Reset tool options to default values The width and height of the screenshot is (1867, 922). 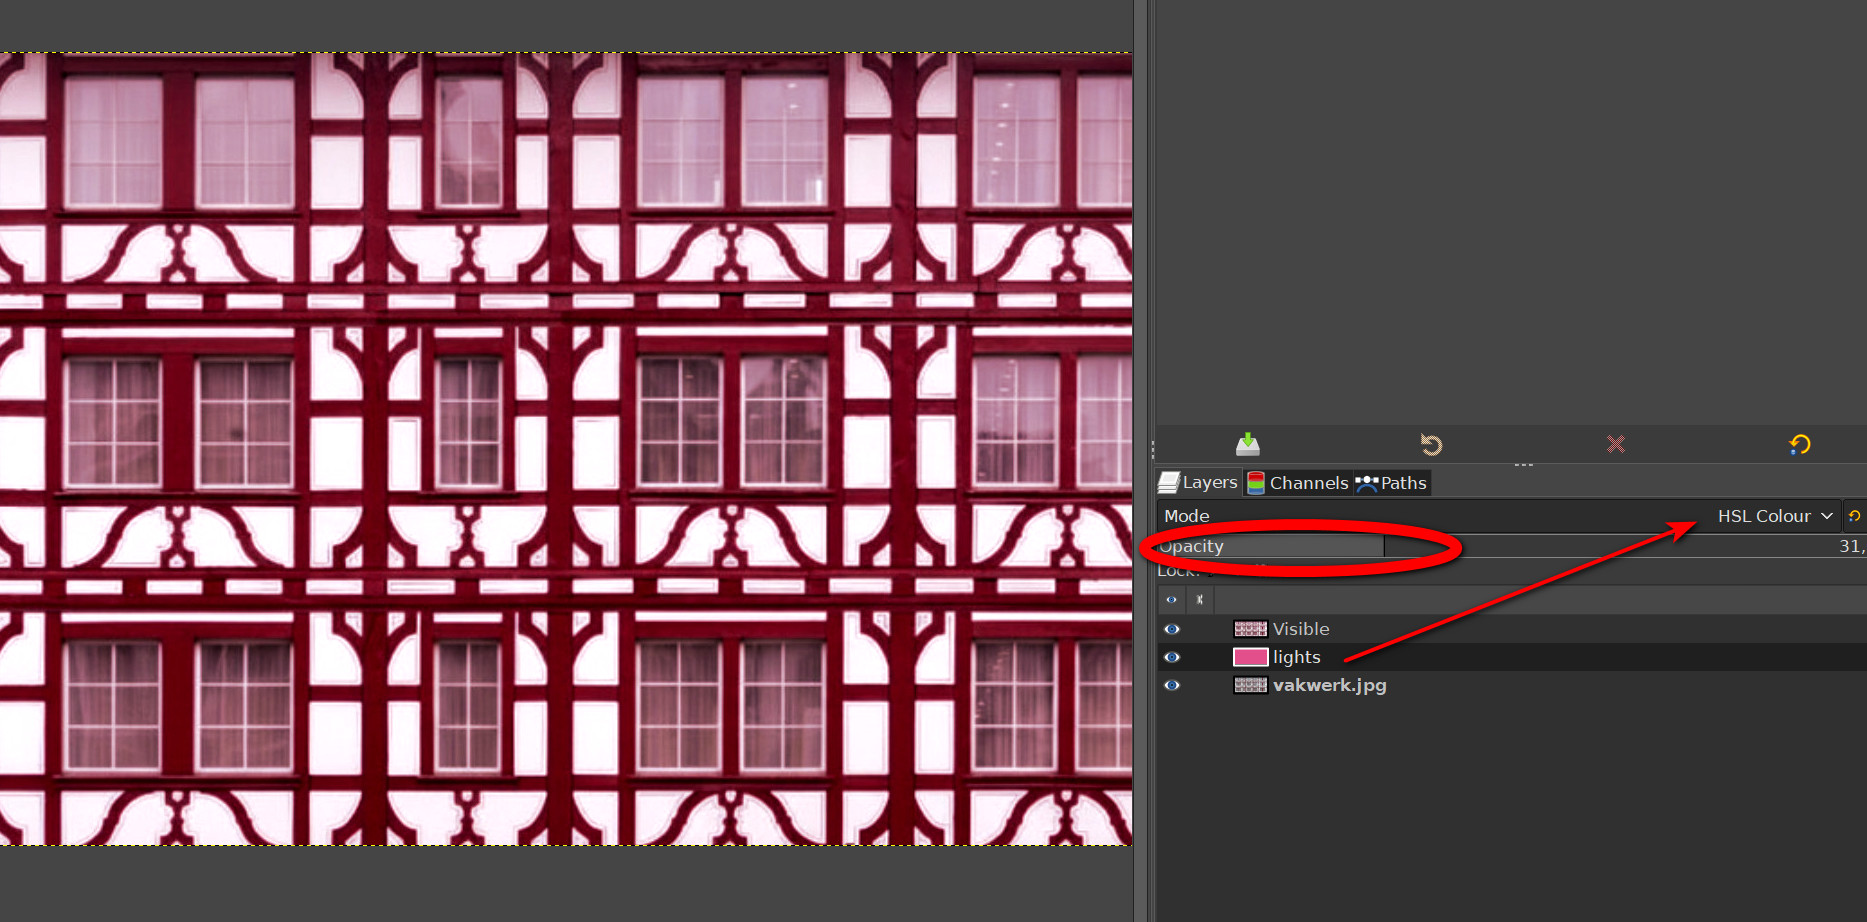(x=1799, y=444)
